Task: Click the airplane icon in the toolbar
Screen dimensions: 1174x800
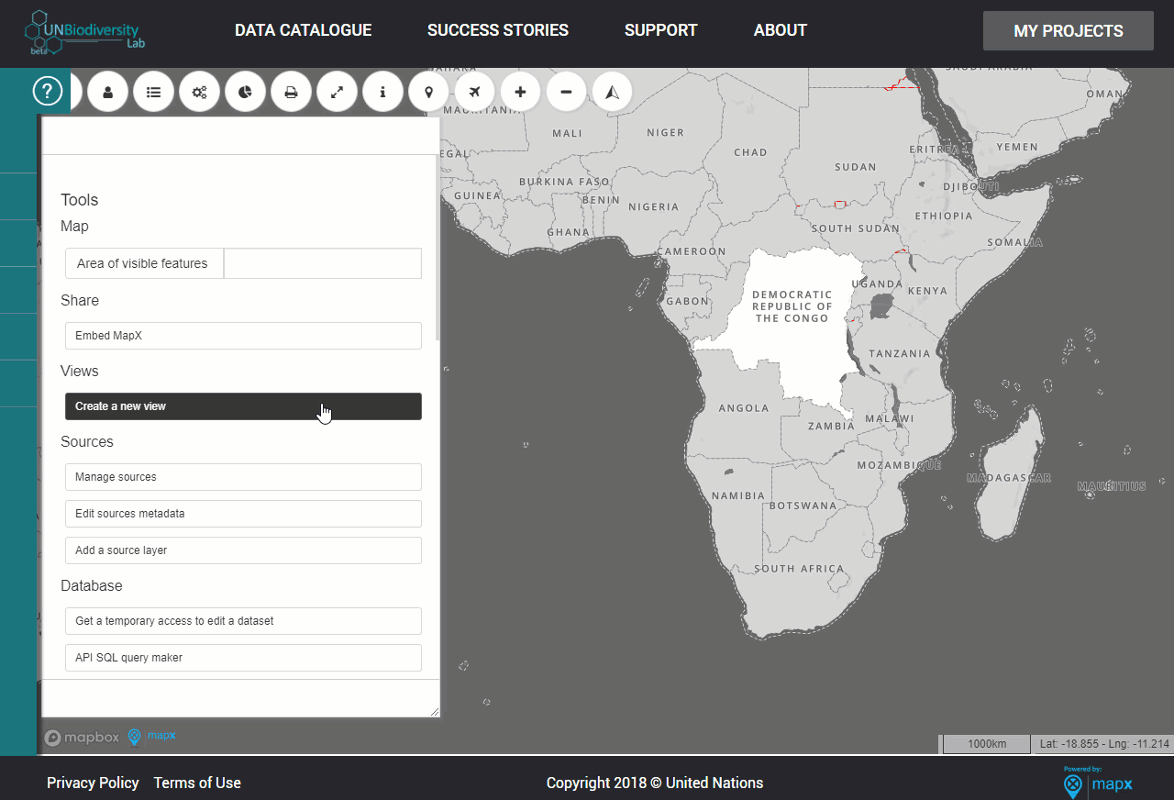Action: pyautogui.click(x=475, y=92)
